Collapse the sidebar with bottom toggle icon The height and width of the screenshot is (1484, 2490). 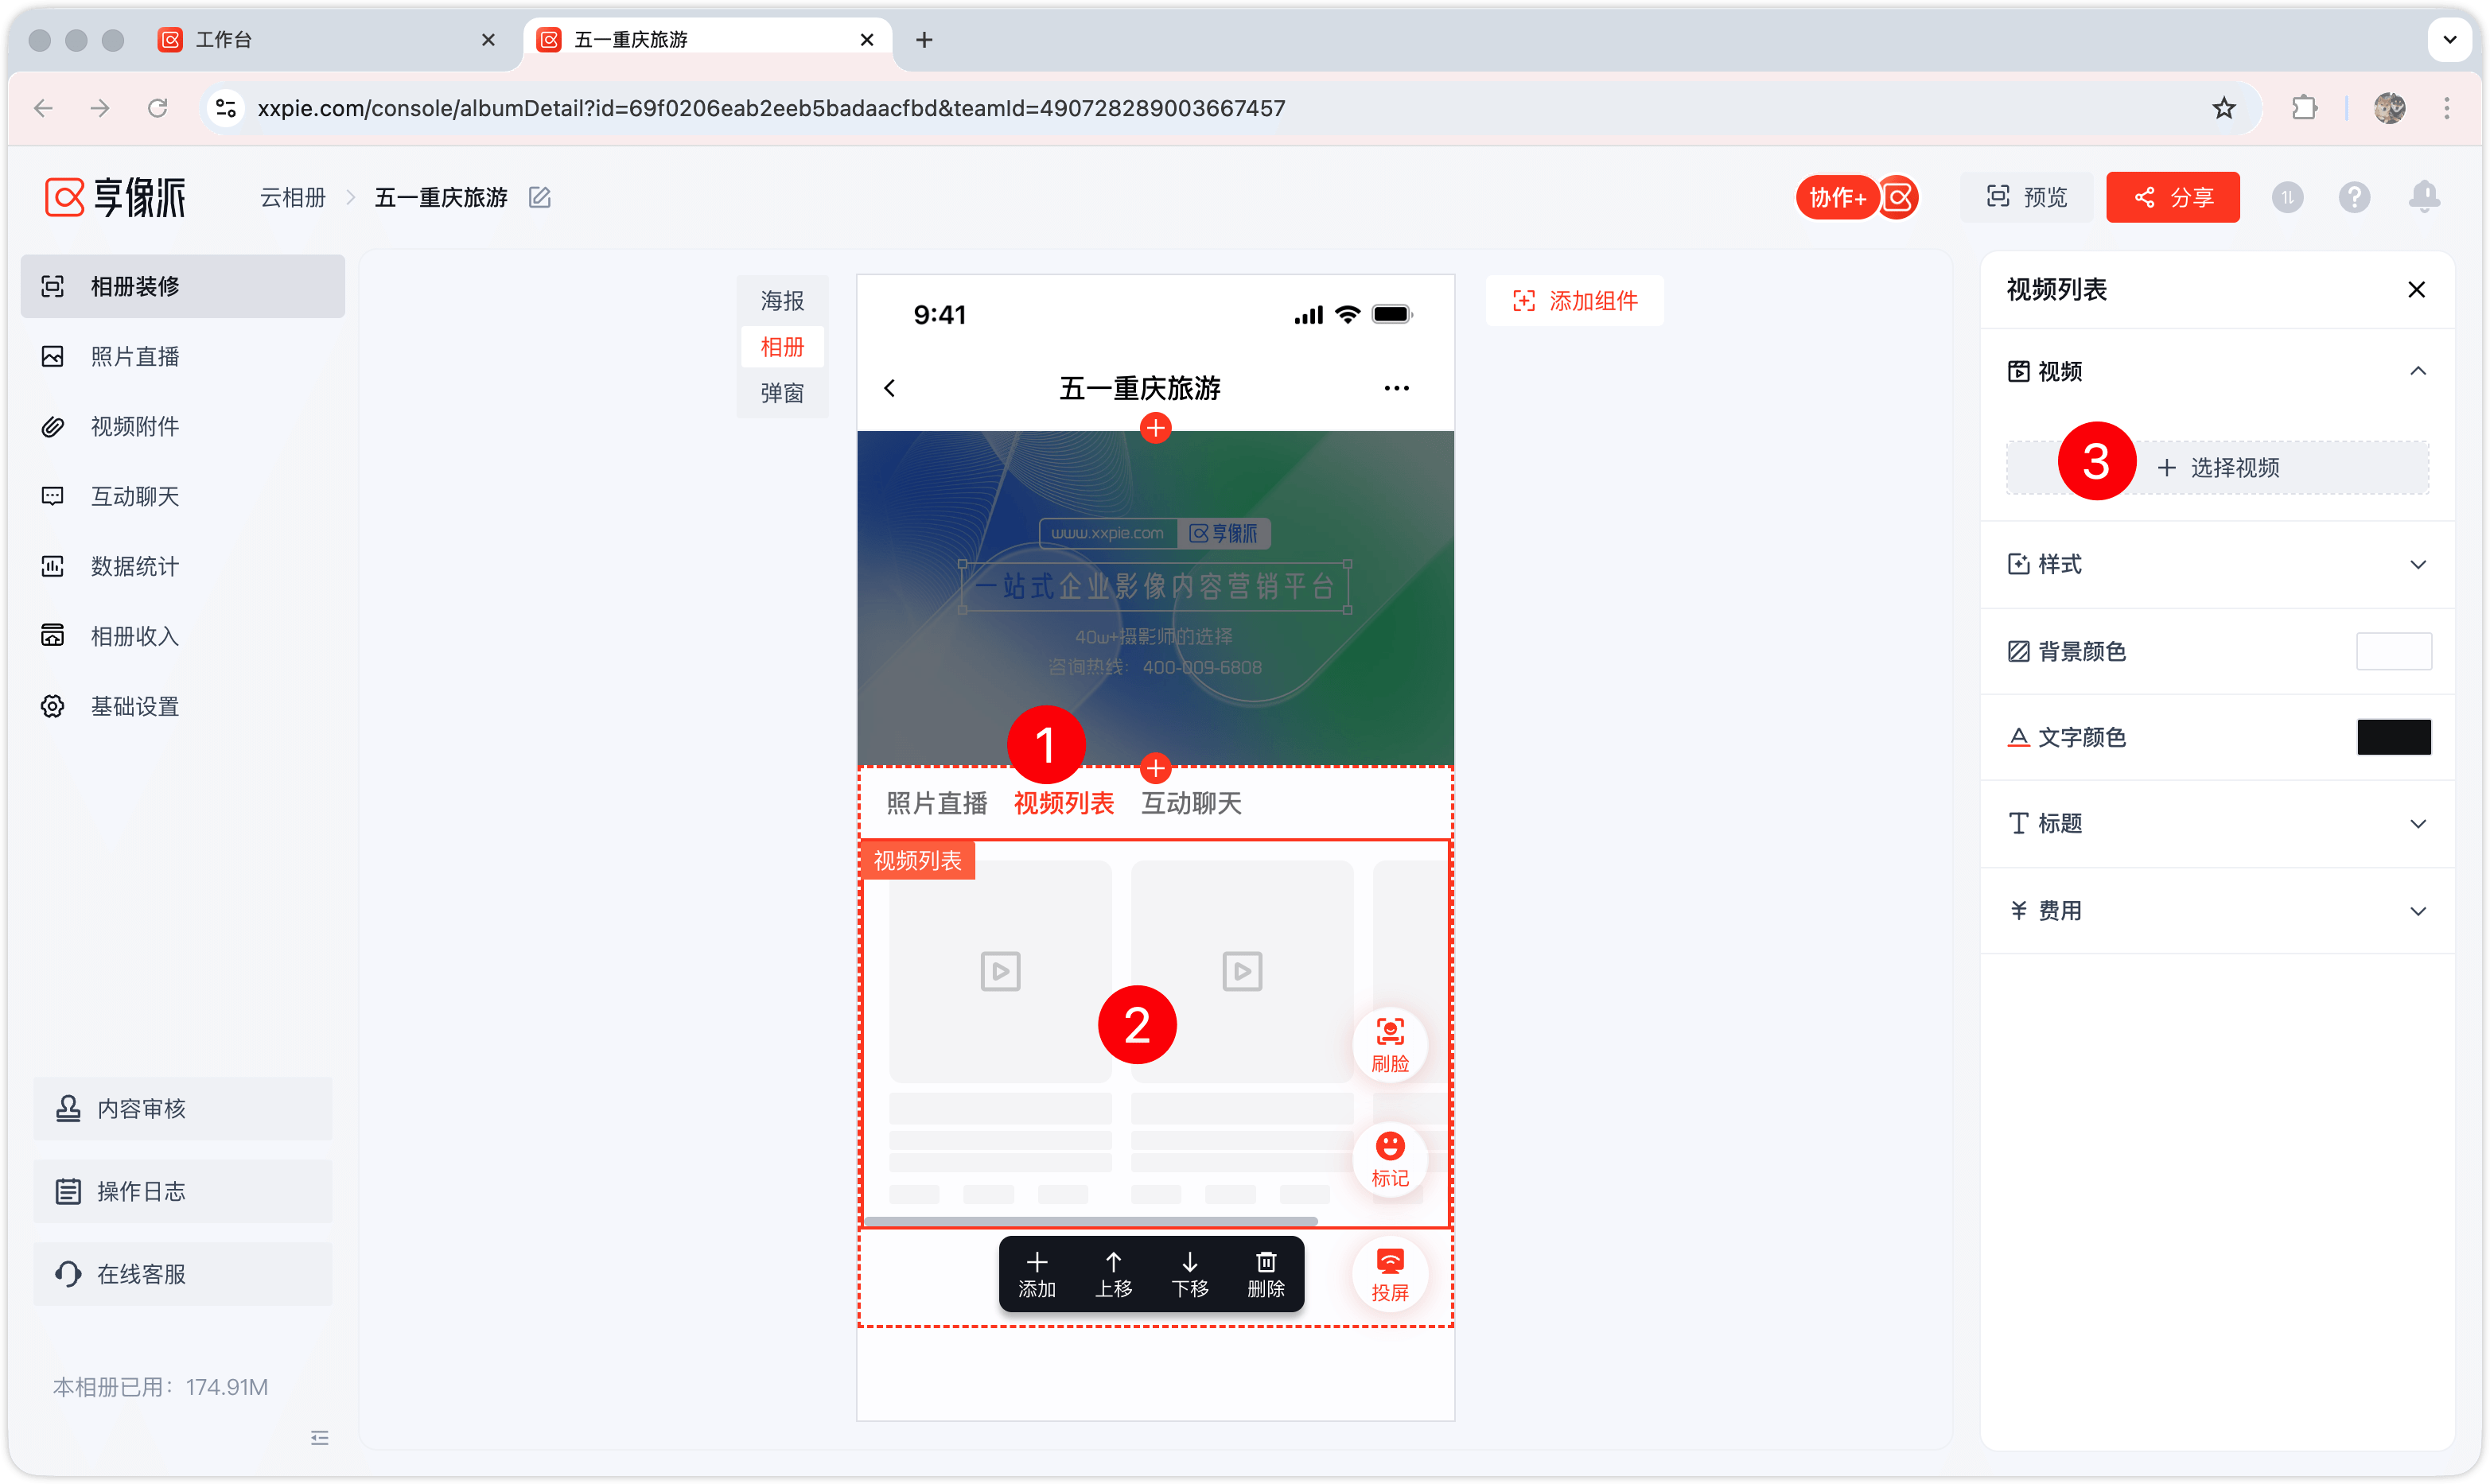319,1437
